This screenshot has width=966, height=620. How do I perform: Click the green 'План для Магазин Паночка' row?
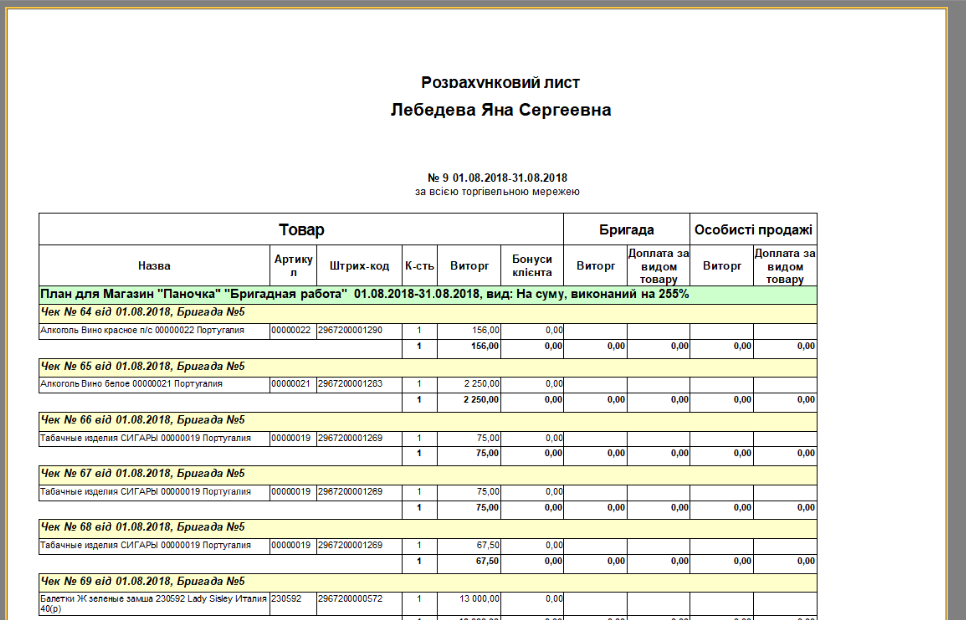pyautogui.click(x=365, y=295)
